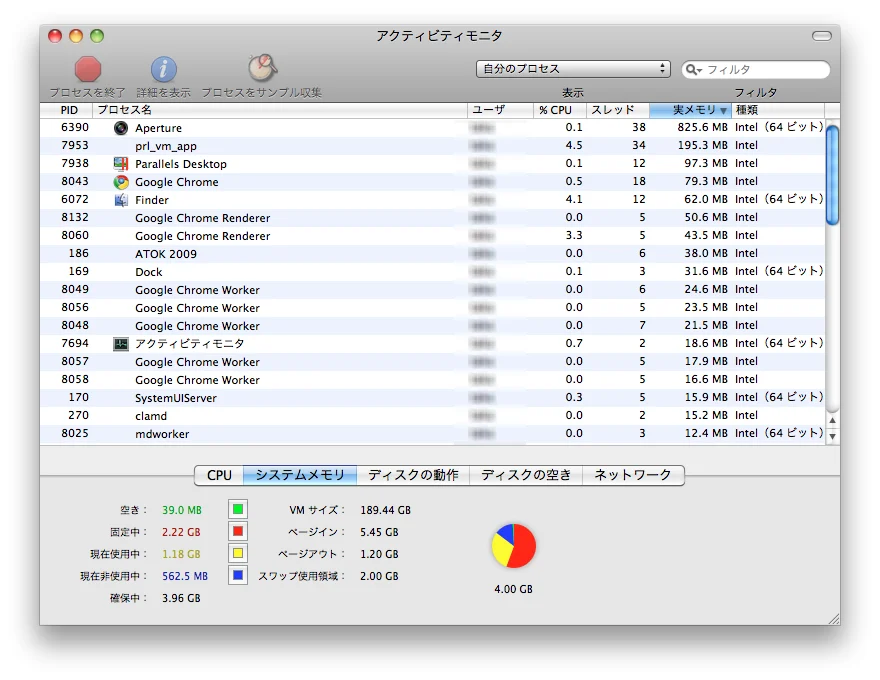Click the blue Inspect info icon
Image resolution: width=880 pixels, height=680 pixels.
[163, 70]
